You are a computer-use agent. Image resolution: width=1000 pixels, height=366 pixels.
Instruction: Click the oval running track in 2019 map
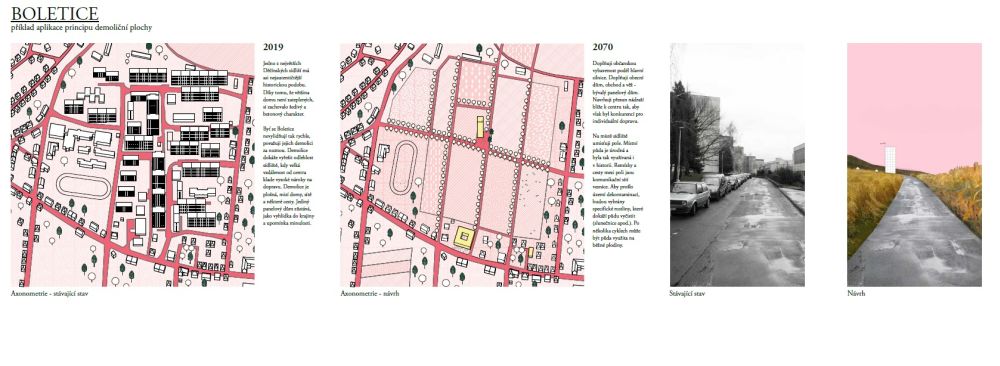pos(84,186)
